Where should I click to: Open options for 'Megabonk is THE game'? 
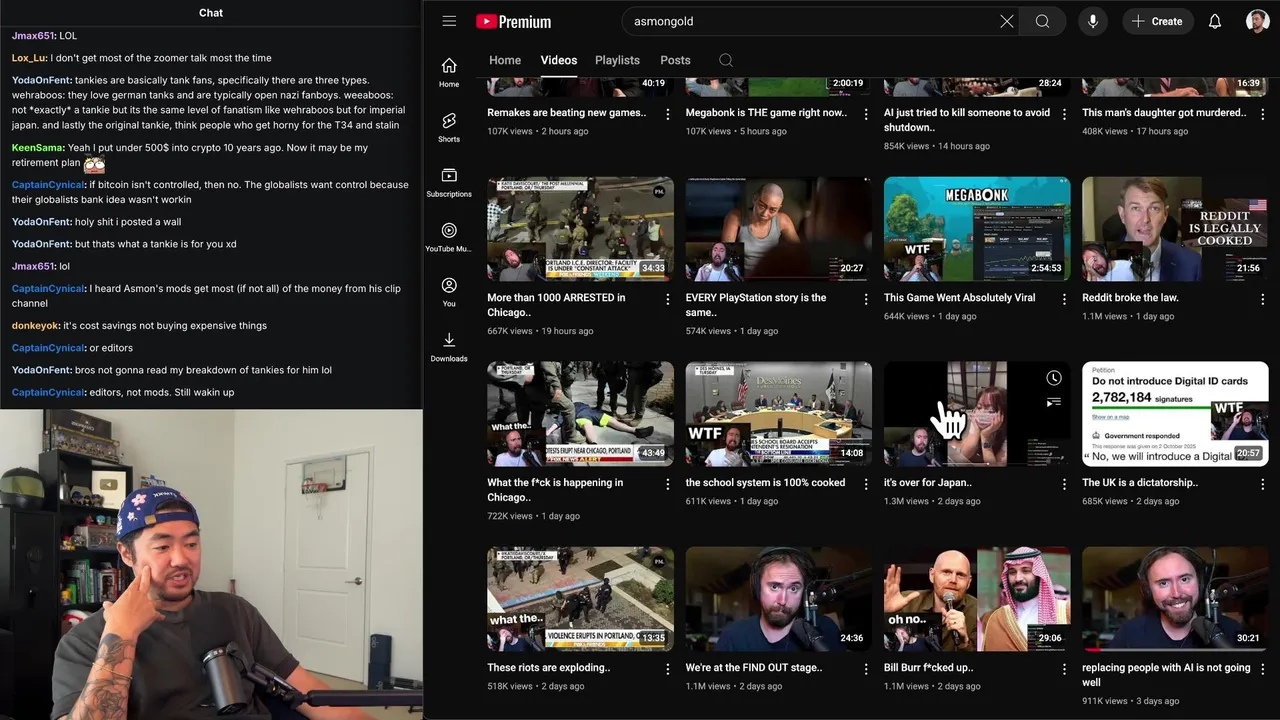click(x=866, y=115)
